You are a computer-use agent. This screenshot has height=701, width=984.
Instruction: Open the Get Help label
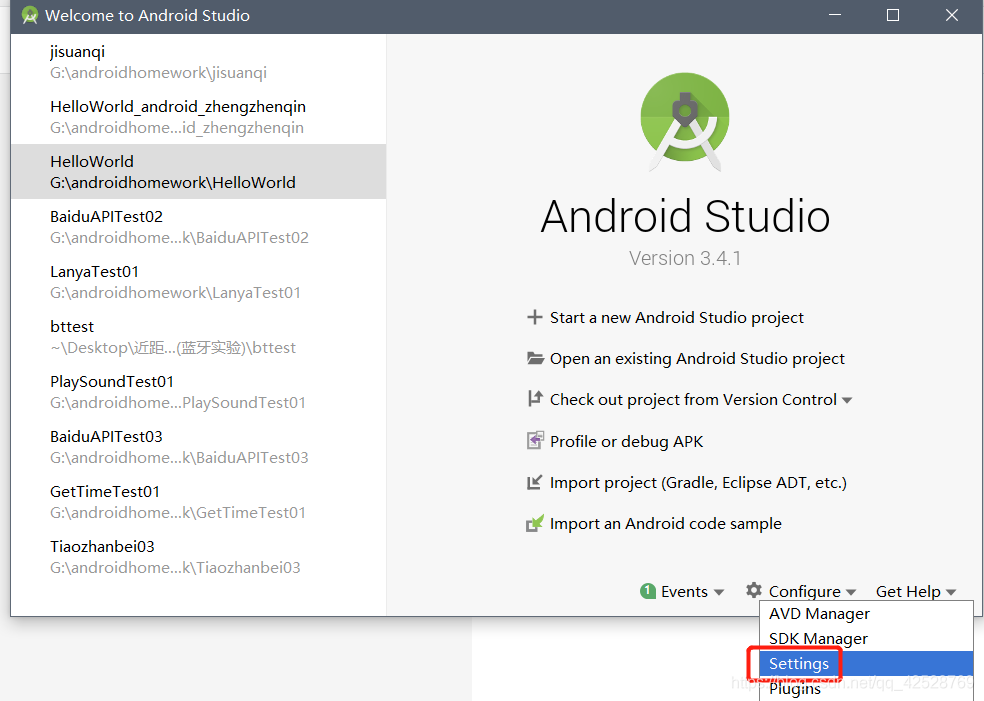[908, 592]
